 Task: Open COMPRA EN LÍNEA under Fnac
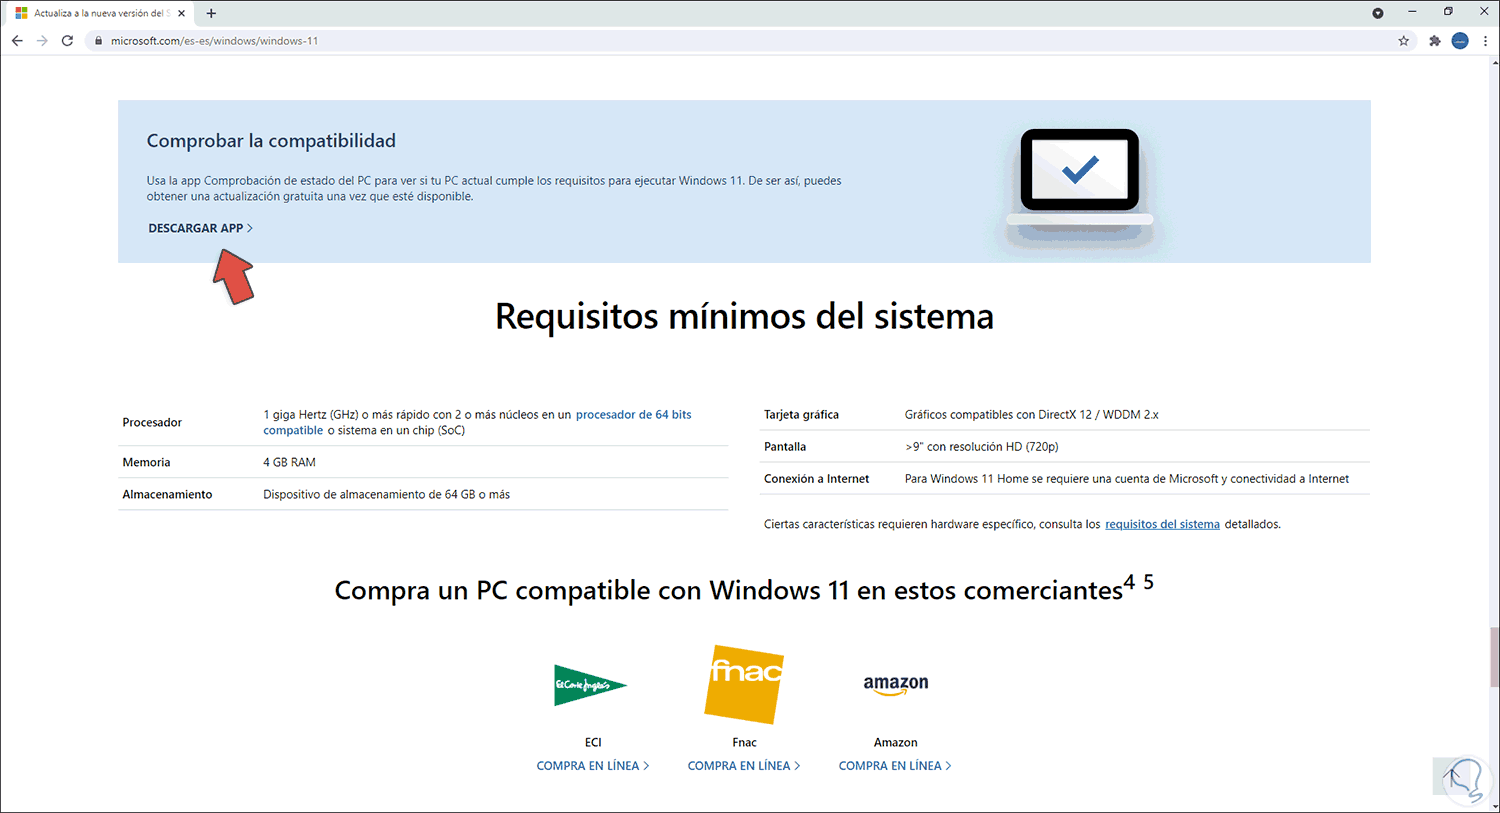tap(744, 766)
